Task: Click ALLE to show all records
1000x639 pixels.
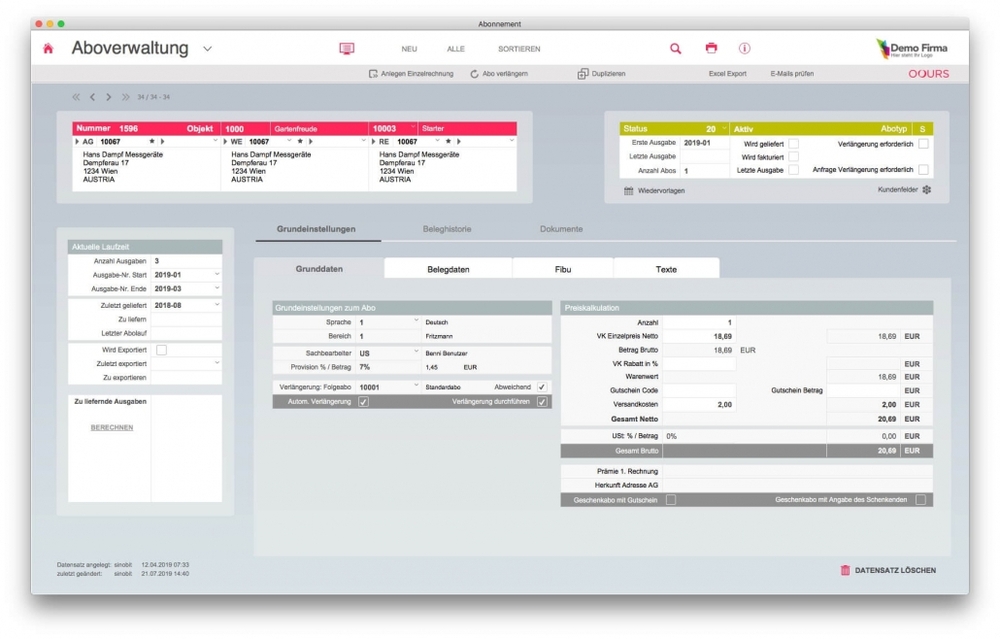Action: click(455, 49)
